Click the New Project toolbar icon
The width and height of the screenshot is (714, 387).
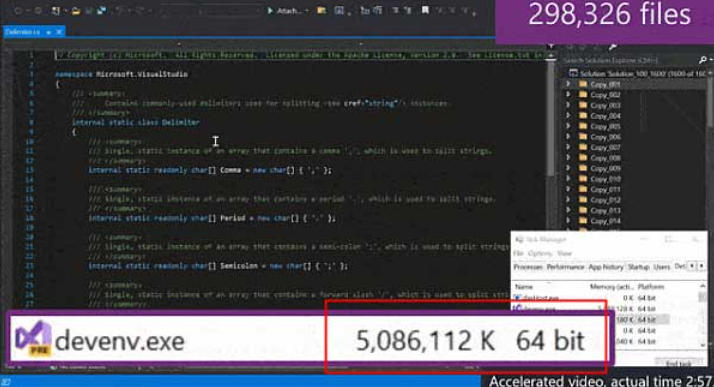pyautogui.click(x=56, y=10)
